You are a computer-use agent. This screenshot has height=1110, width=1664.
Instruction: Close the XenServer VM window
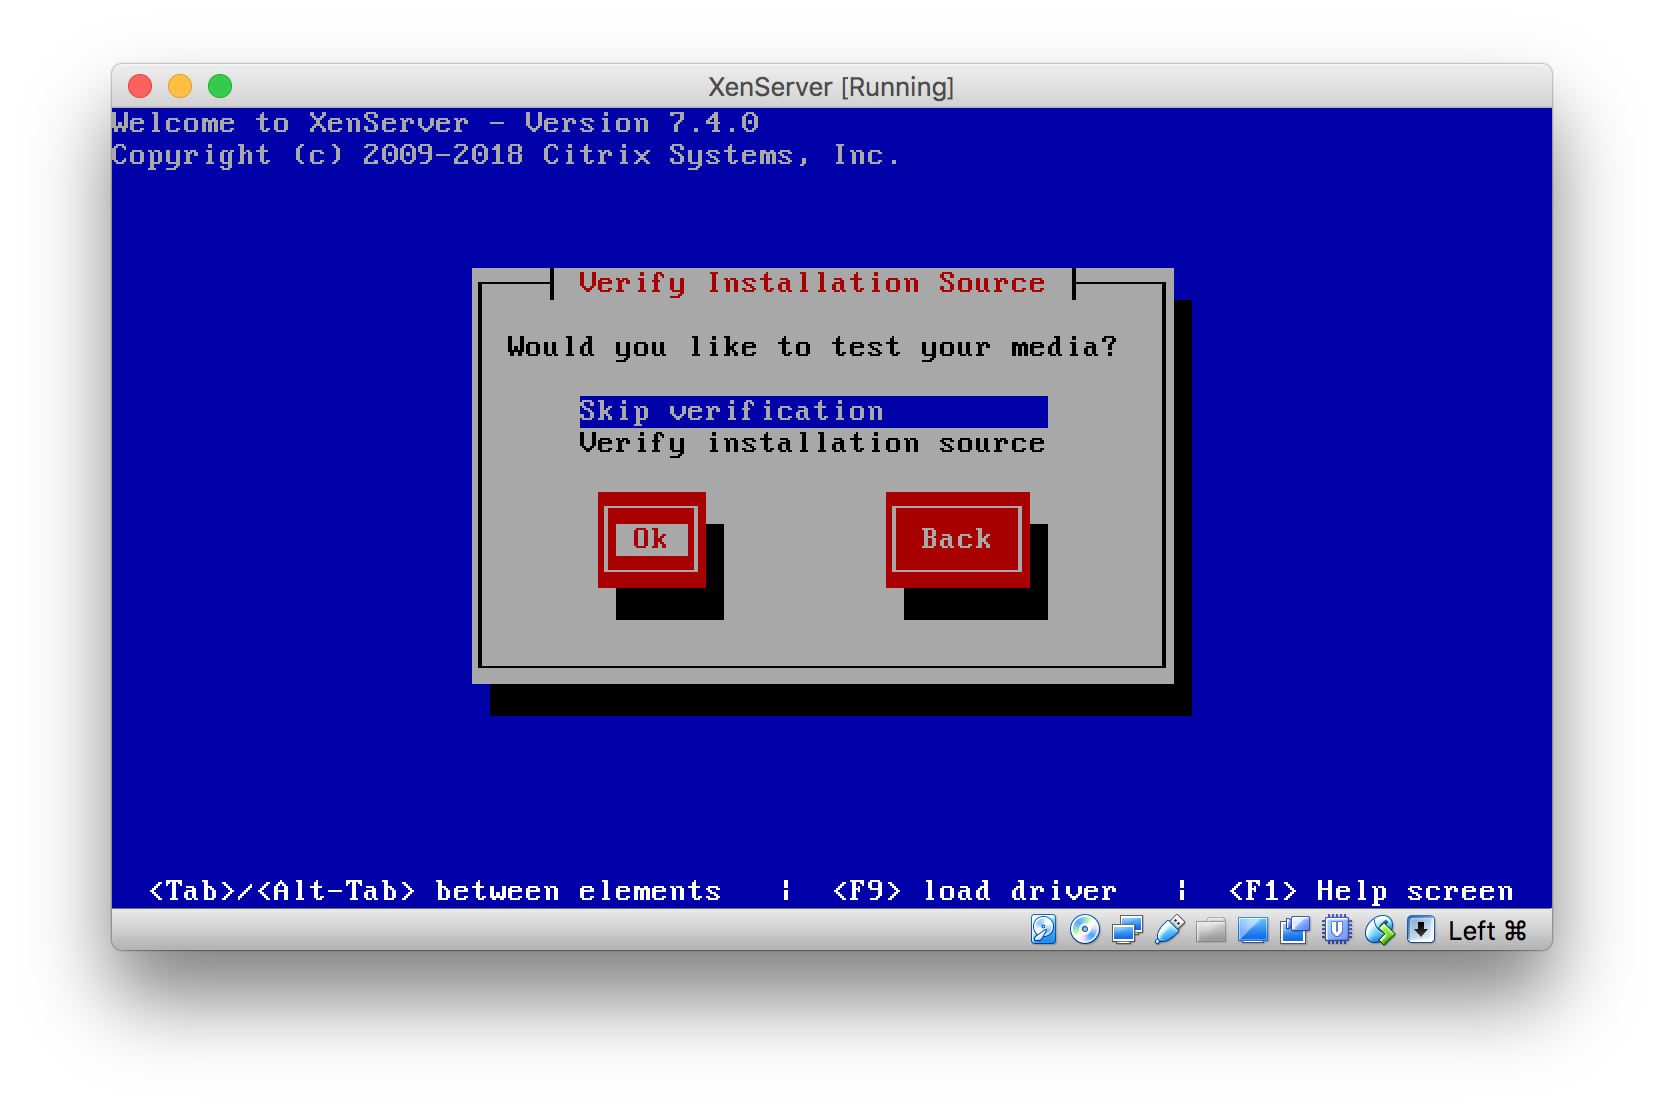(x=140, y=86)
